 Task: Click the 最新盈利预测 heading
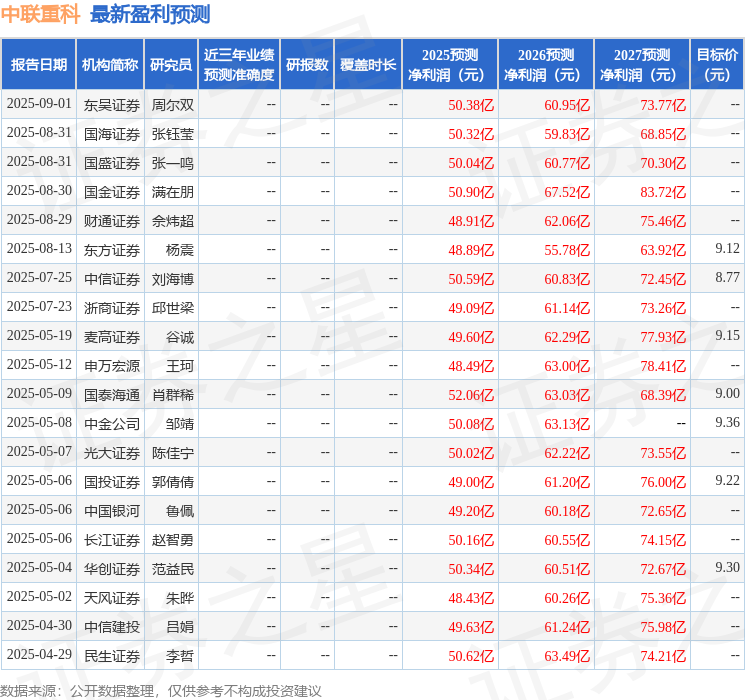150,14
